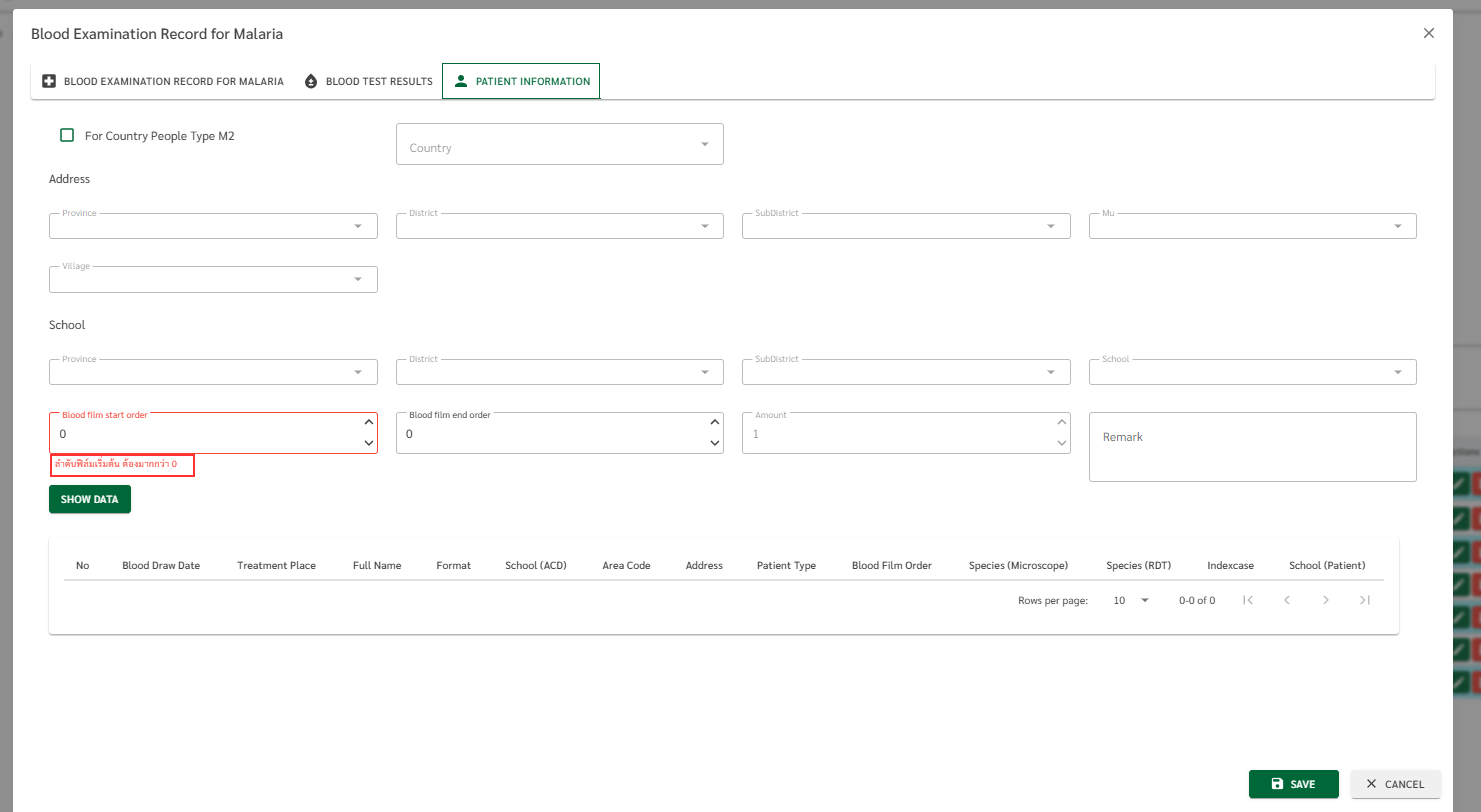This screenshot has width=1481, height=812.
Task: Expand Address Province dropdown
Action: (x=213, y=226)
